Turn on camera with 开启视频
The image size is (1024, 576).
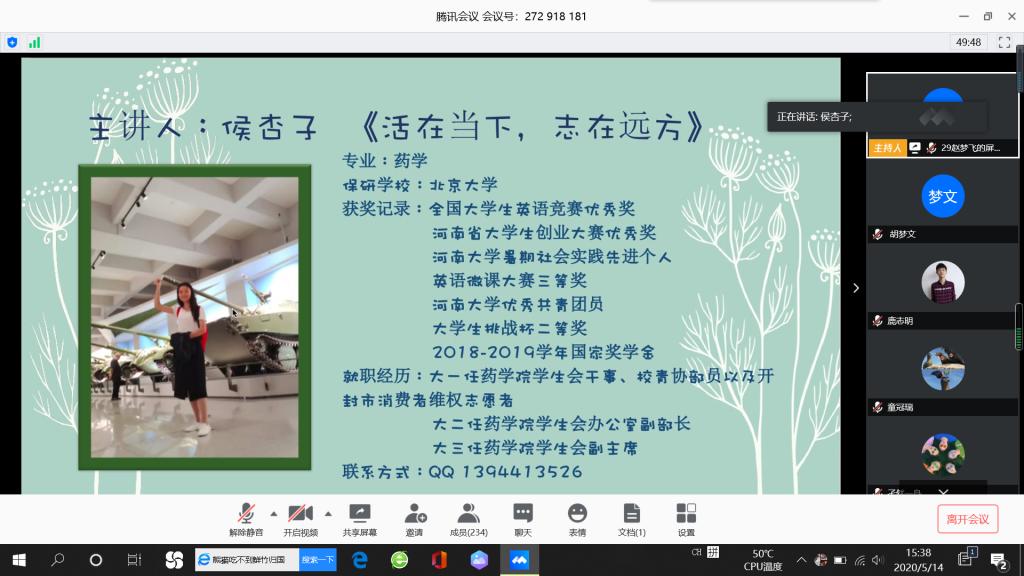click(300, 519)
